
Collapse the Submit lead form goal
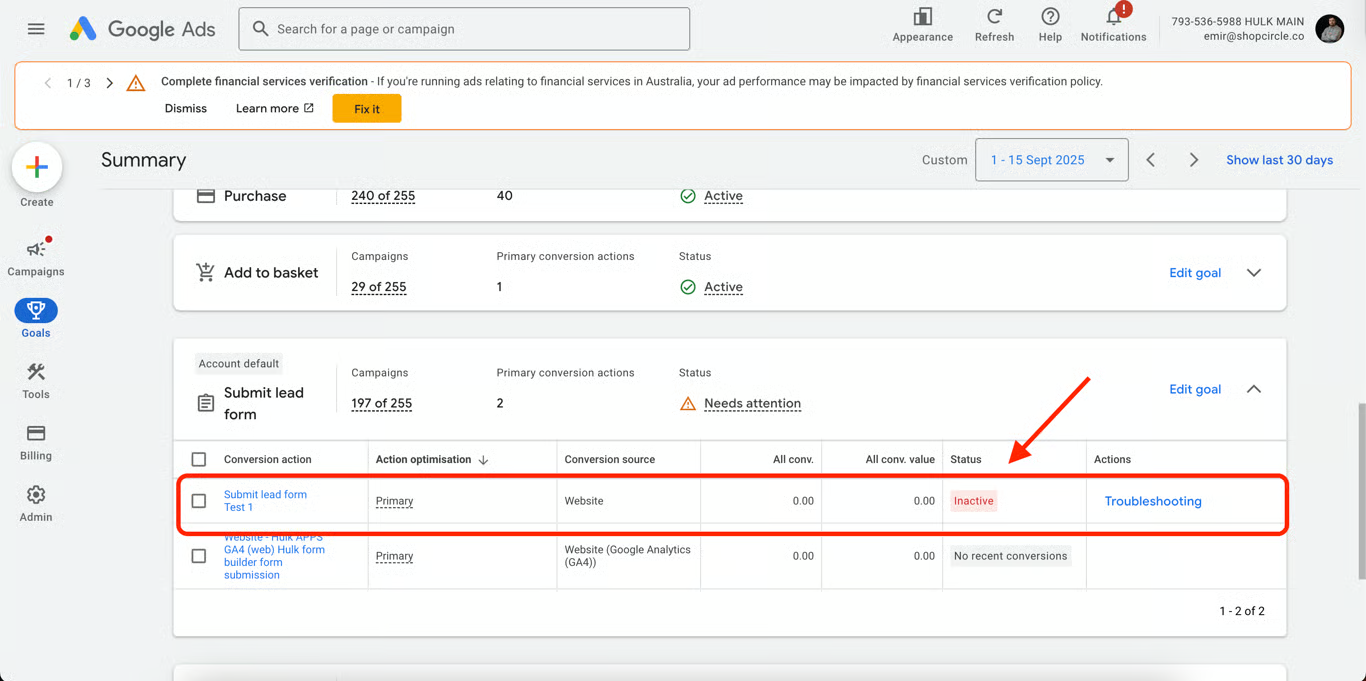coord(1254,389)
